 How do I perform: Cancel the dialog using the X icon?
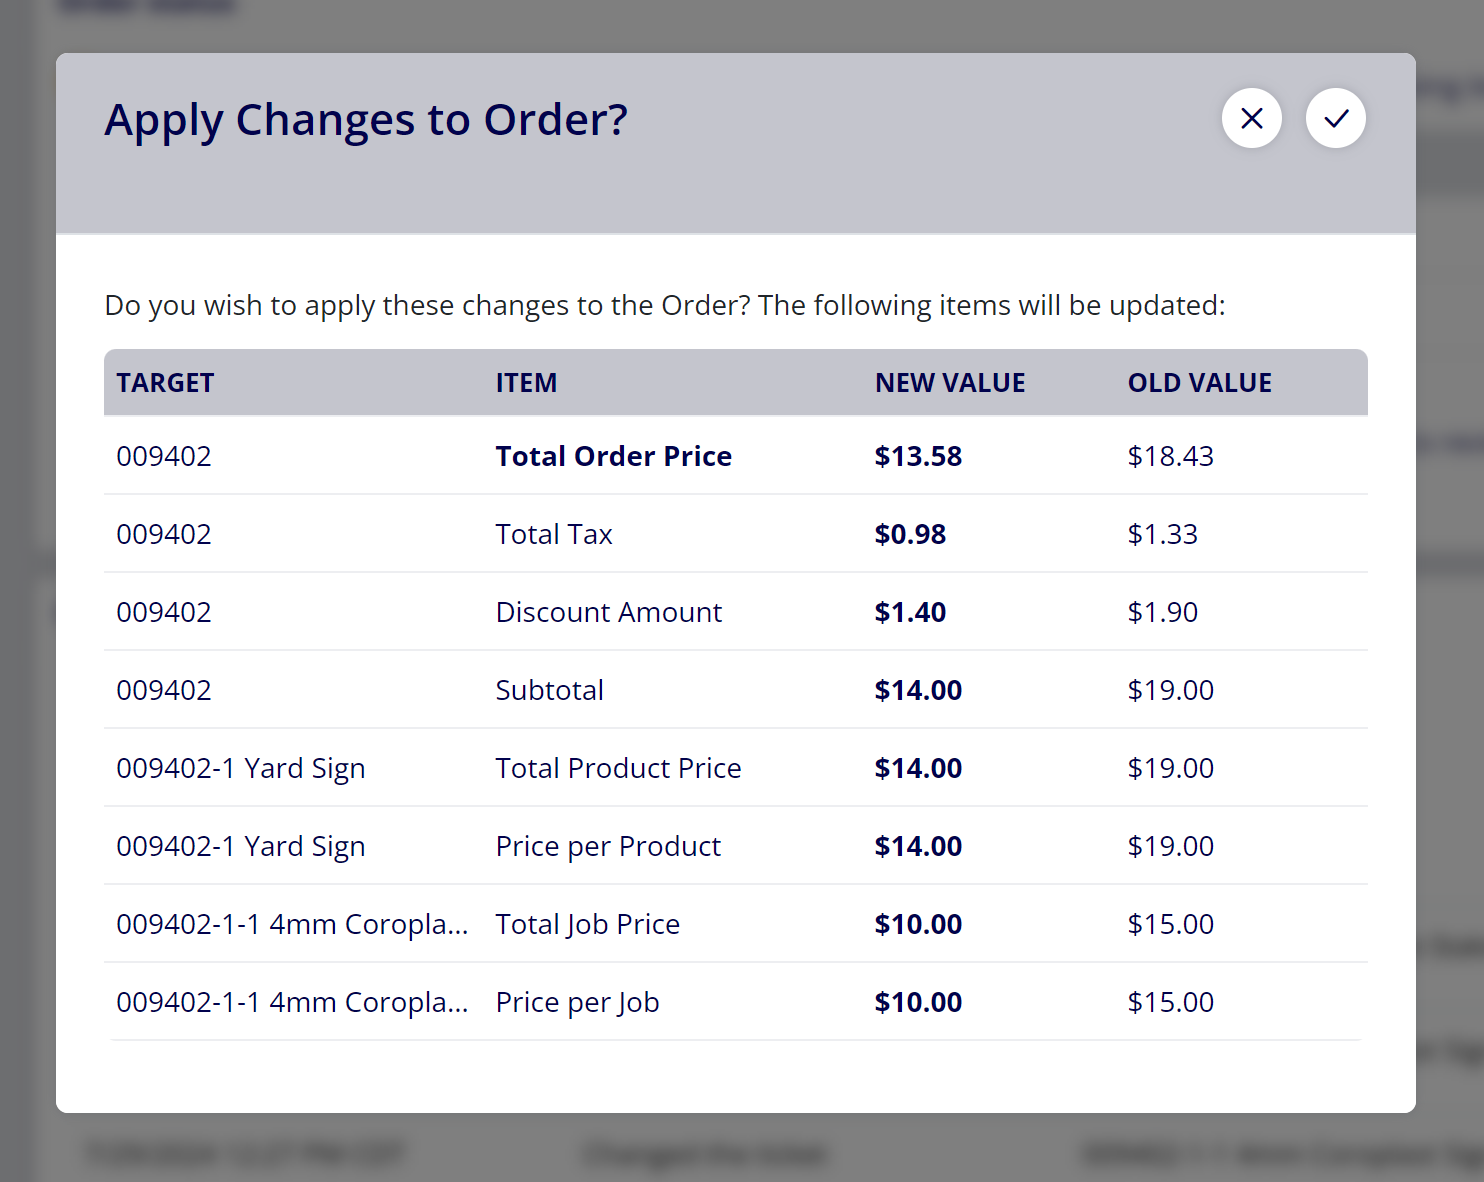click(x=1252, y=118)
